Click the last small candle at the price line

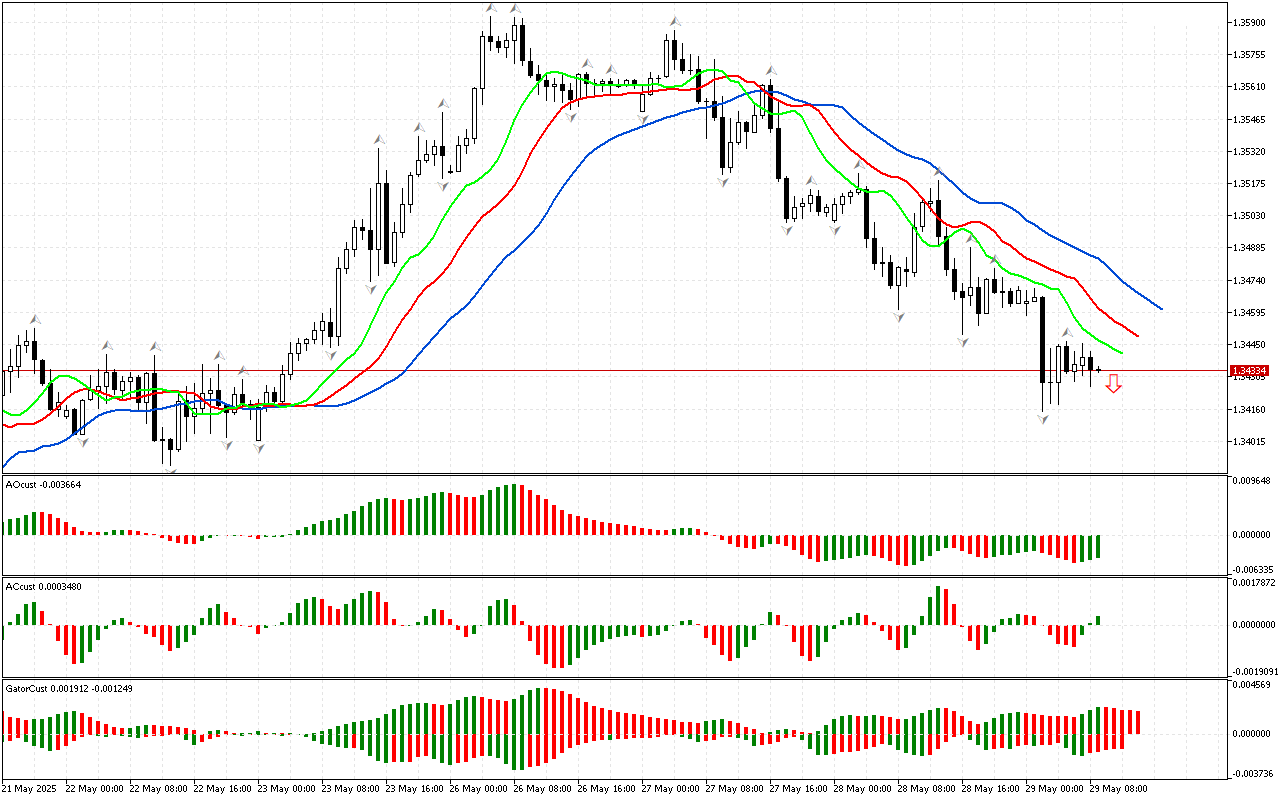[x=1099, y=370]
